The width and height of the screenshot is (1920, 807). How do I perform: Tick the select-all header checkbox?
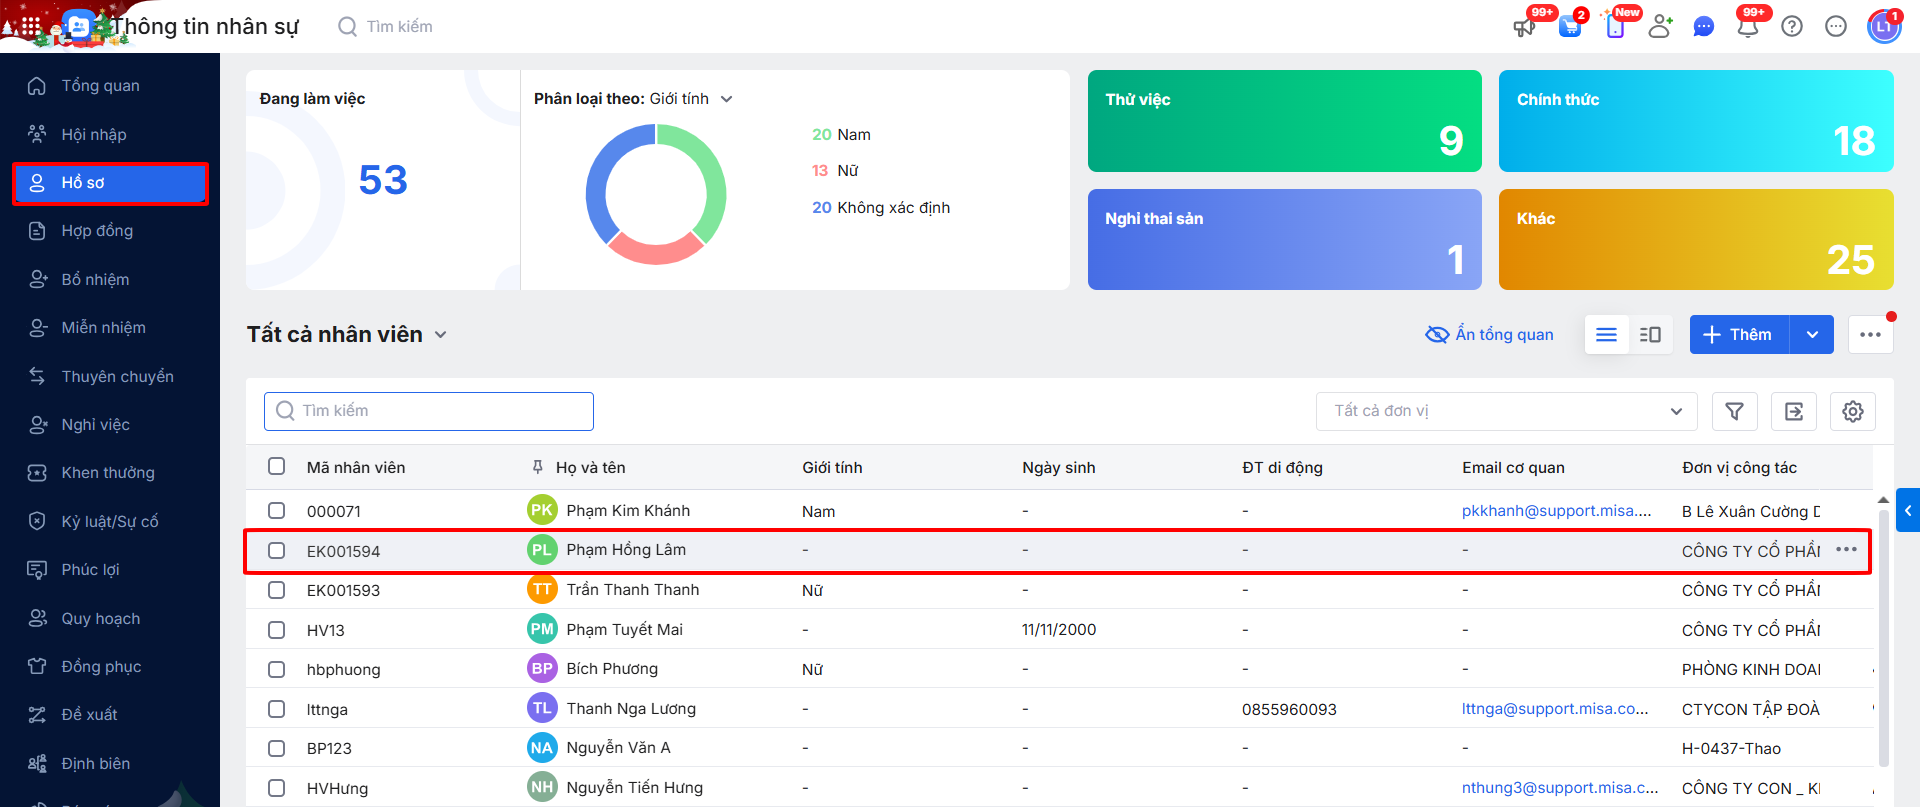[x=276, y=467]
